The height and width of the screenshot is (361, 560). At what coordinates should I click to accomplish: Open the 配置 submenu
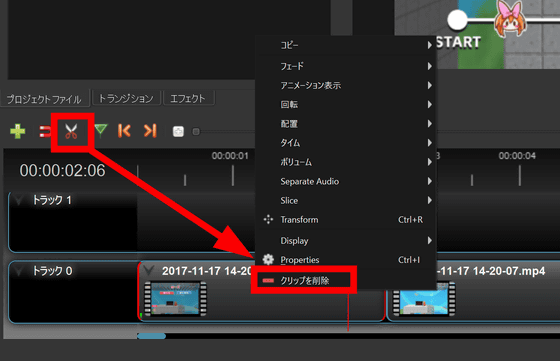tap(345, 124)
